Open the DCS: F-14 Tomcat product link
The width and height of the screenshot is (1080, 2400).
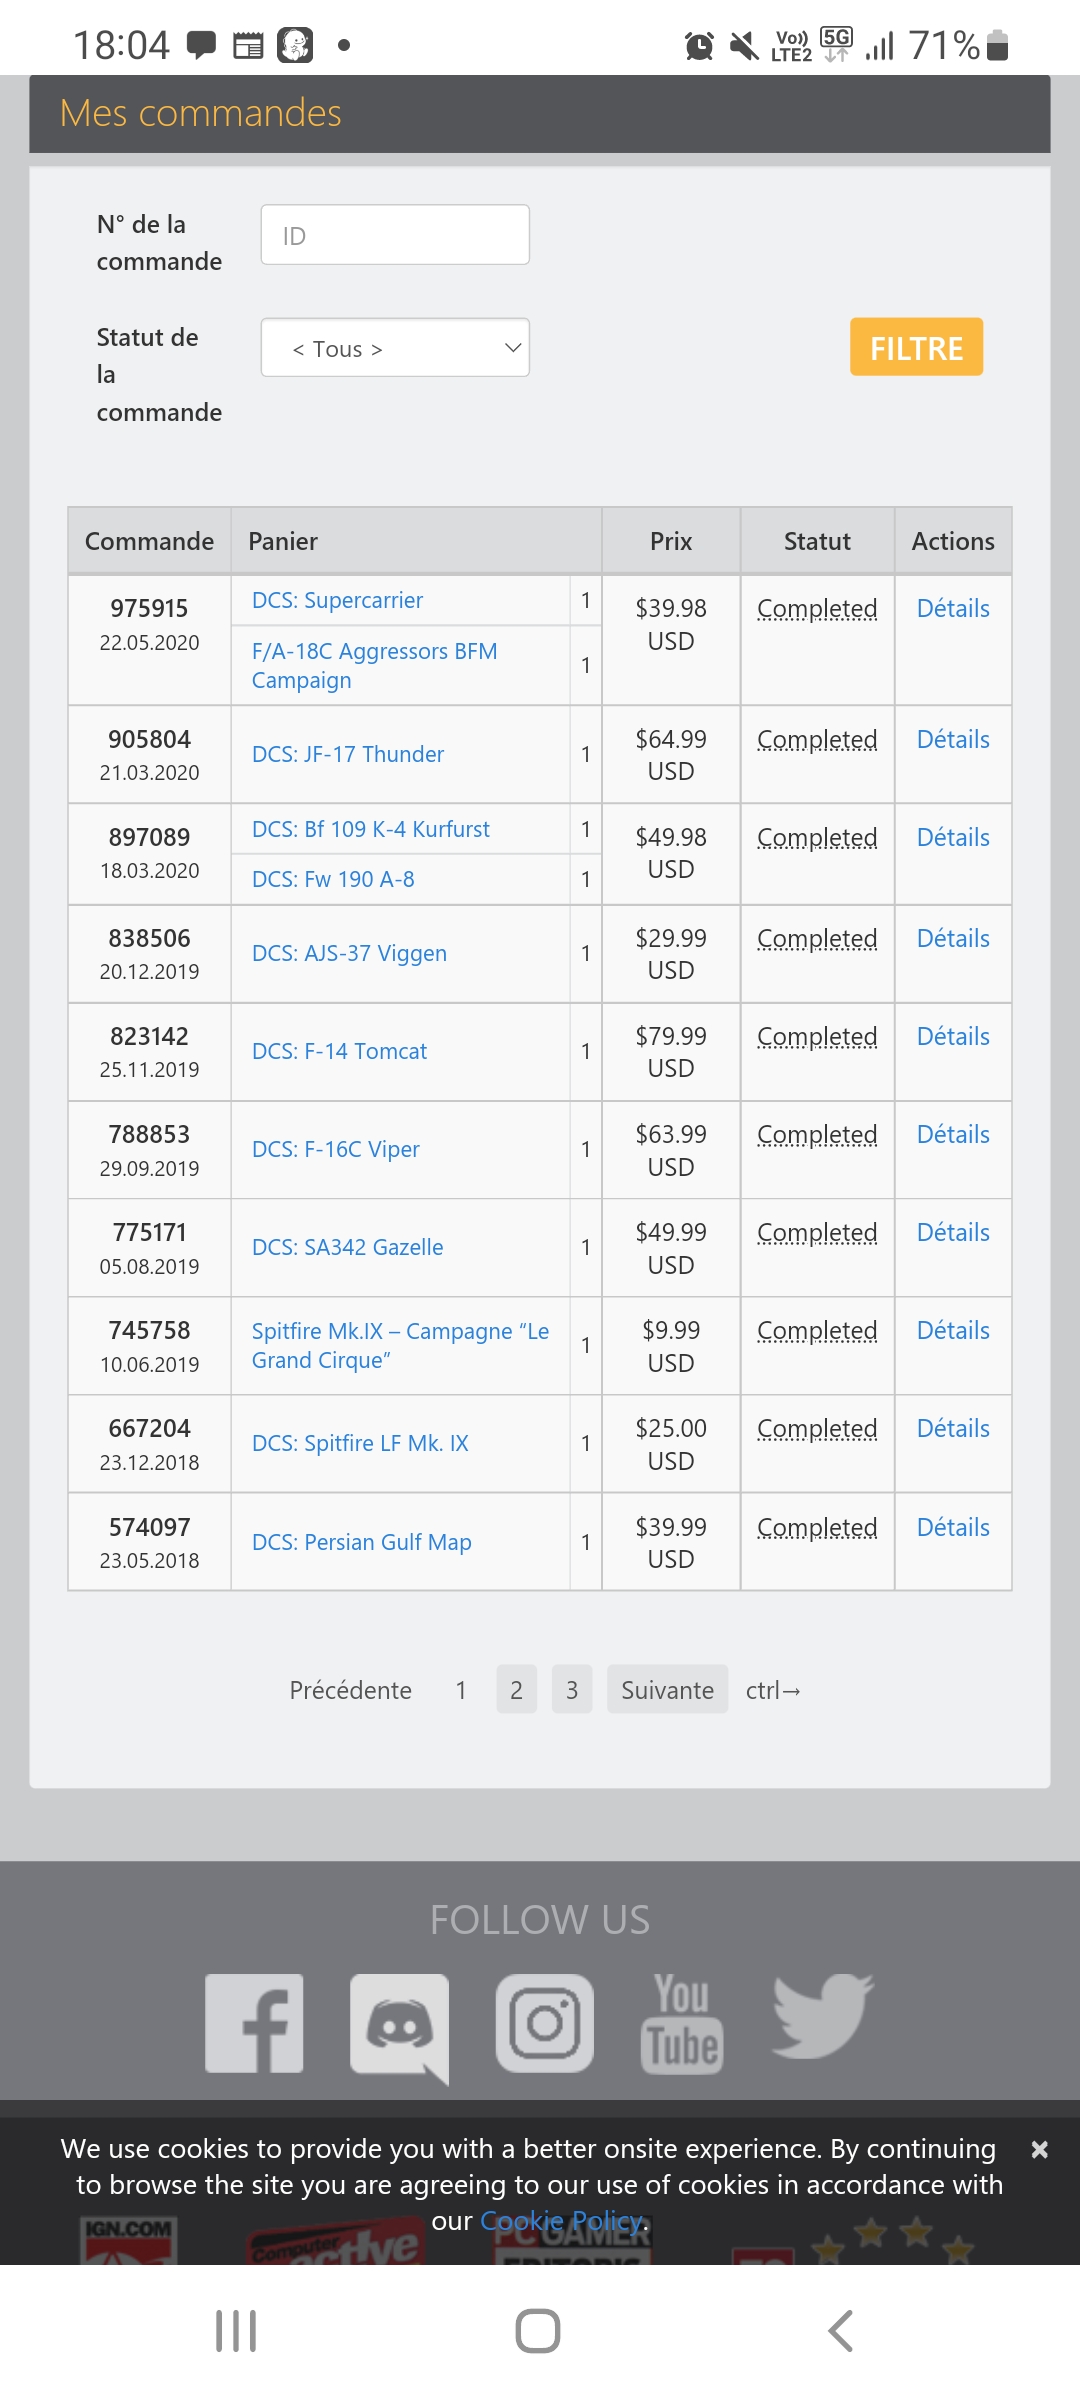pyautogui.click(x=339, y=1051)
